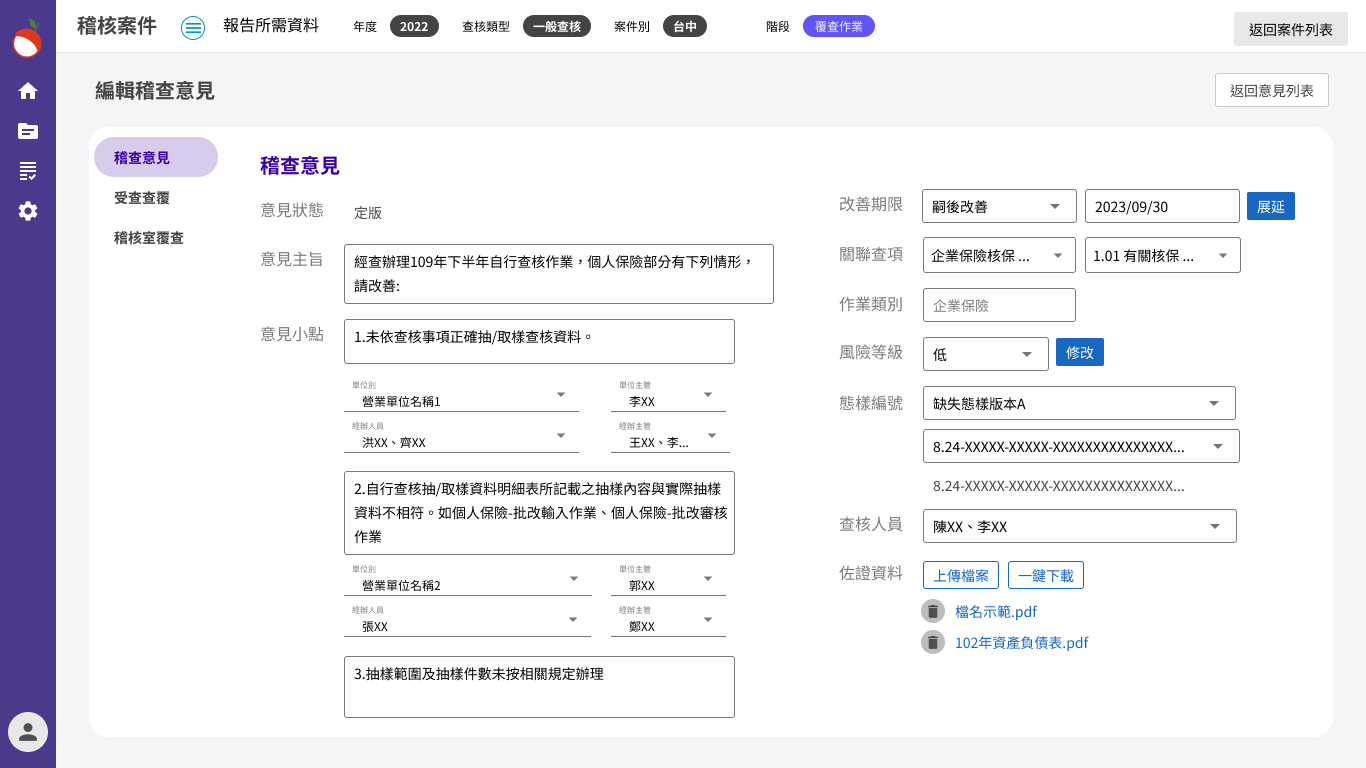This screenshot has width=1366, height=768.
Task: Delete 102年資產負債表.pdf using its trash icon
Action: (933, 642)
